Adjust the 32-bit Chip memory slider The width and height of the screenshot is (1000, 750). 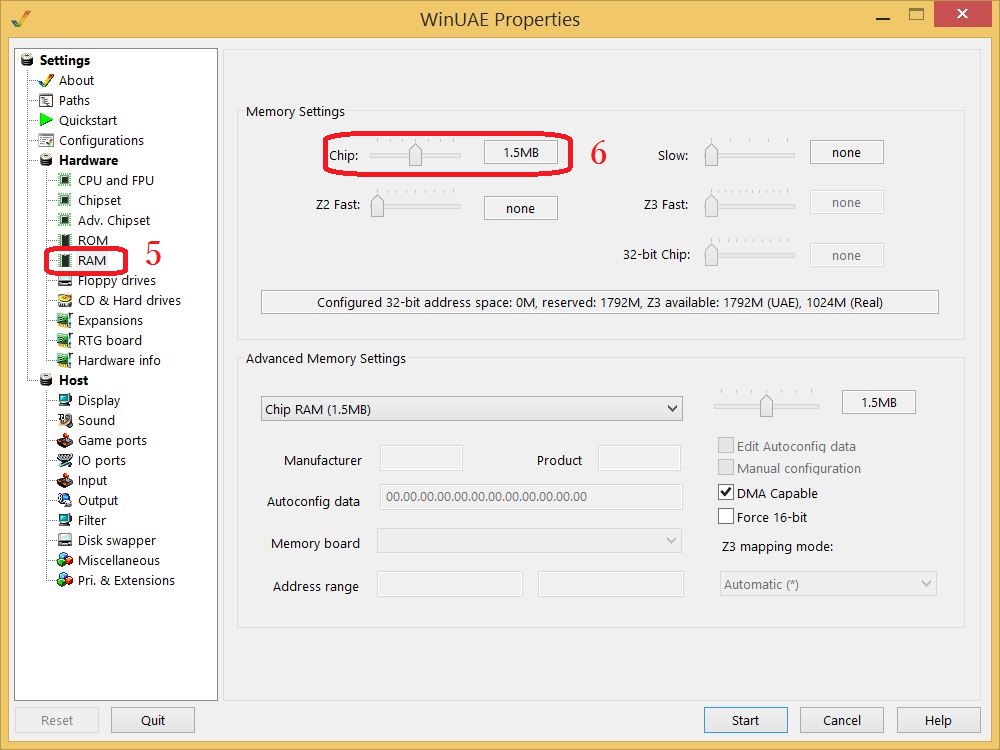coord(710,255)
